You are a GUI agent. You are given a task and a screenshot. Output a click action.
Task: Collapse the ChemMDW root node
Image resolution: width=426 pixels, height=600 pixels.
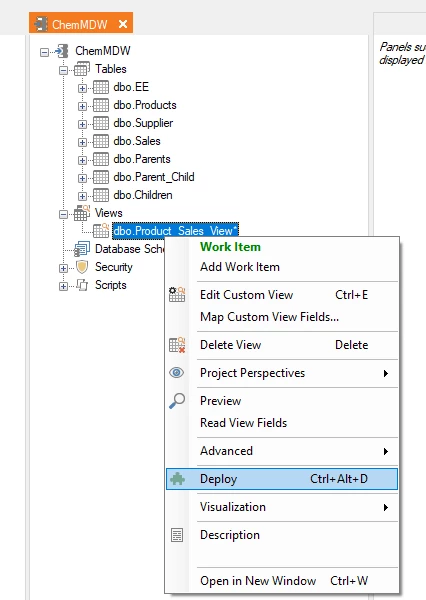45,52
